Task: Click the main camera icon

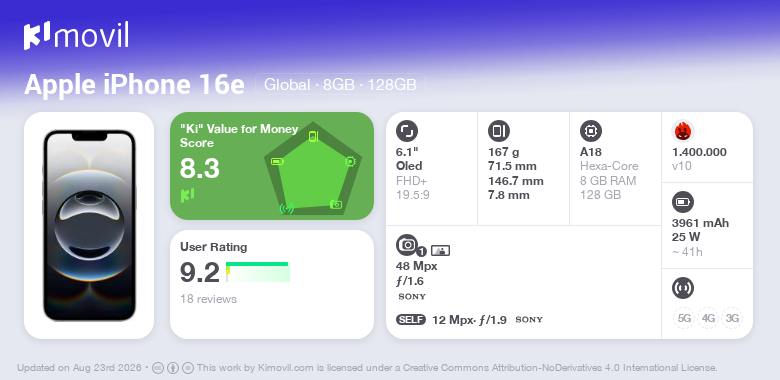Action: [x=407, y=244]
